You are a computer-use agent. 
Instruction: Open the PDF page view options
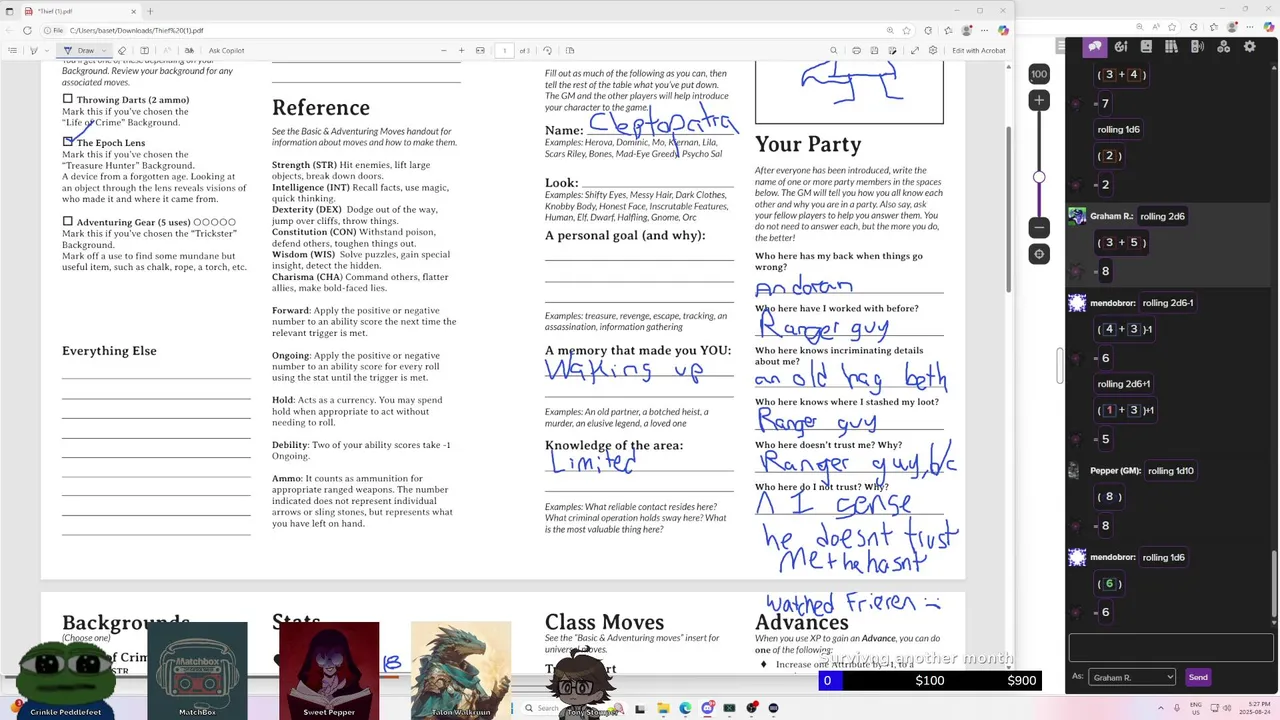click(570, 50)
